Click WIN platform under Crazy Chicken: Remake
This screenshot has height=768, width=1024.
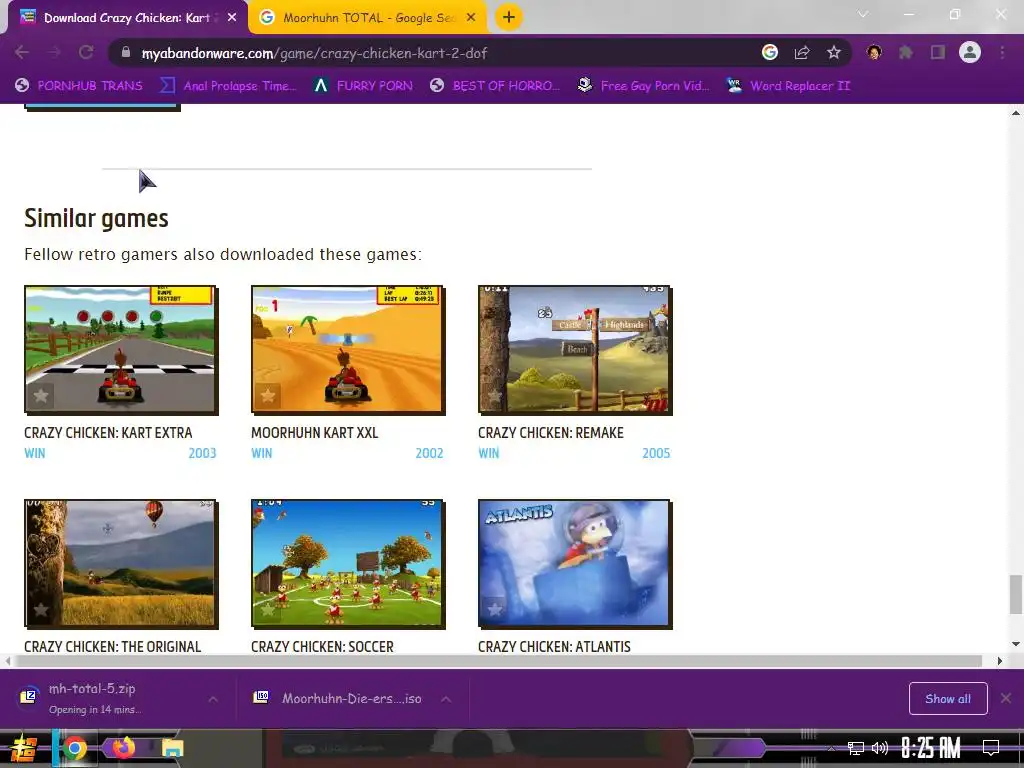488,453
